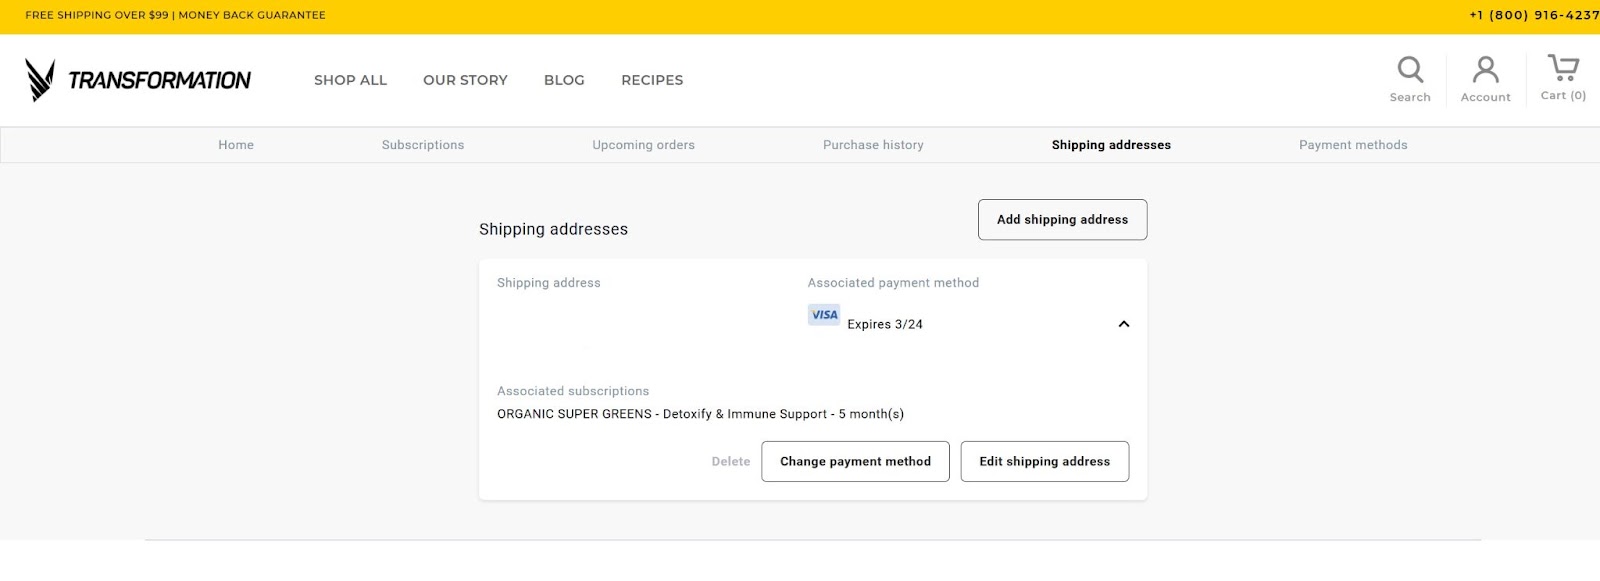Screen dimensions: 1600x581
Task: Call the +1 (800) phone number
Action: point(1534,15)
